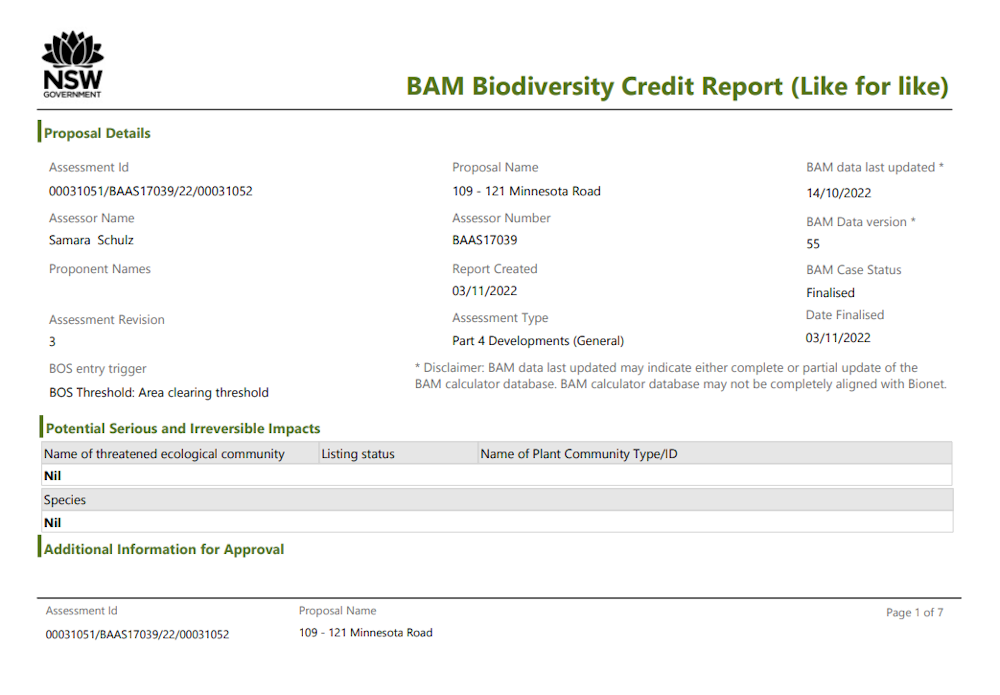Viewport: 1000px width, 695px height.
Task: Click the Assessor Number BAAS17039
Action: pyautogui.click(x=485, y=240)
